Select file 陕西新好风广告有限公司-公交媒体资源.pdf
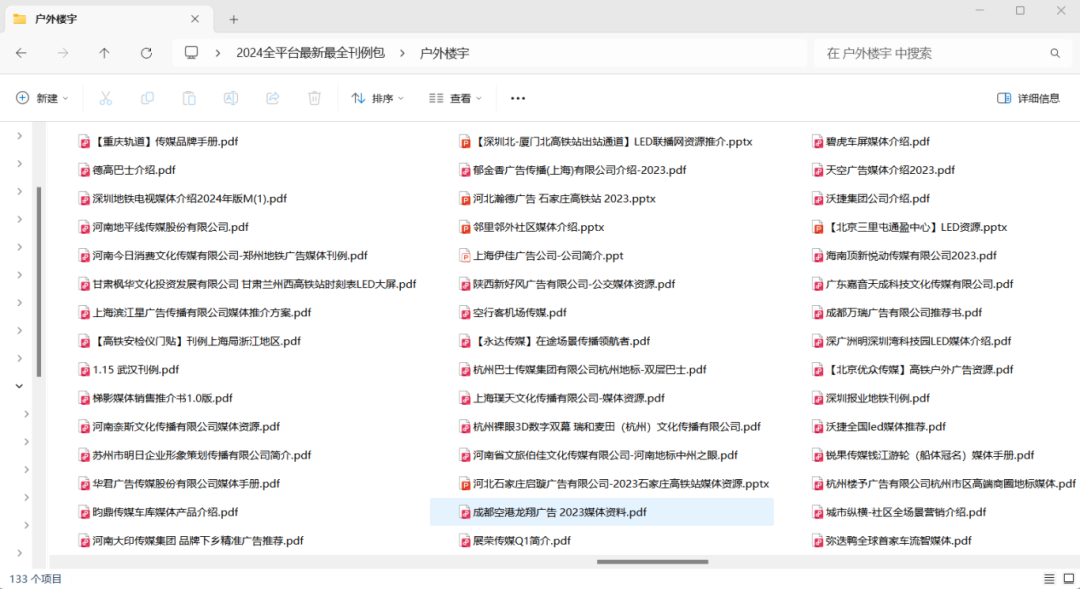The height and width of the screenshot is (589, 1080). [568, 285]
